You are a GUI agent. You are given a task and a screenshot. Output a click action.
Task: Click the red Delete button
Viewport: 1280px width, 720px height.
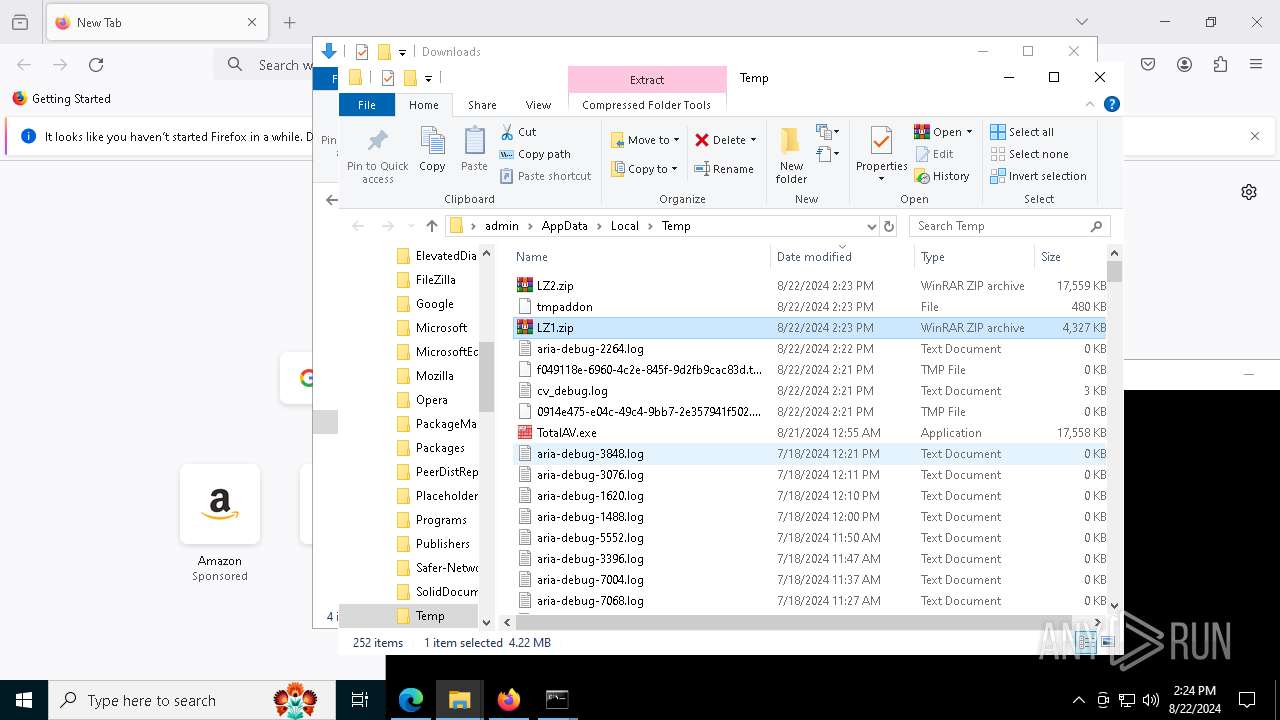[x=720, y=140]
